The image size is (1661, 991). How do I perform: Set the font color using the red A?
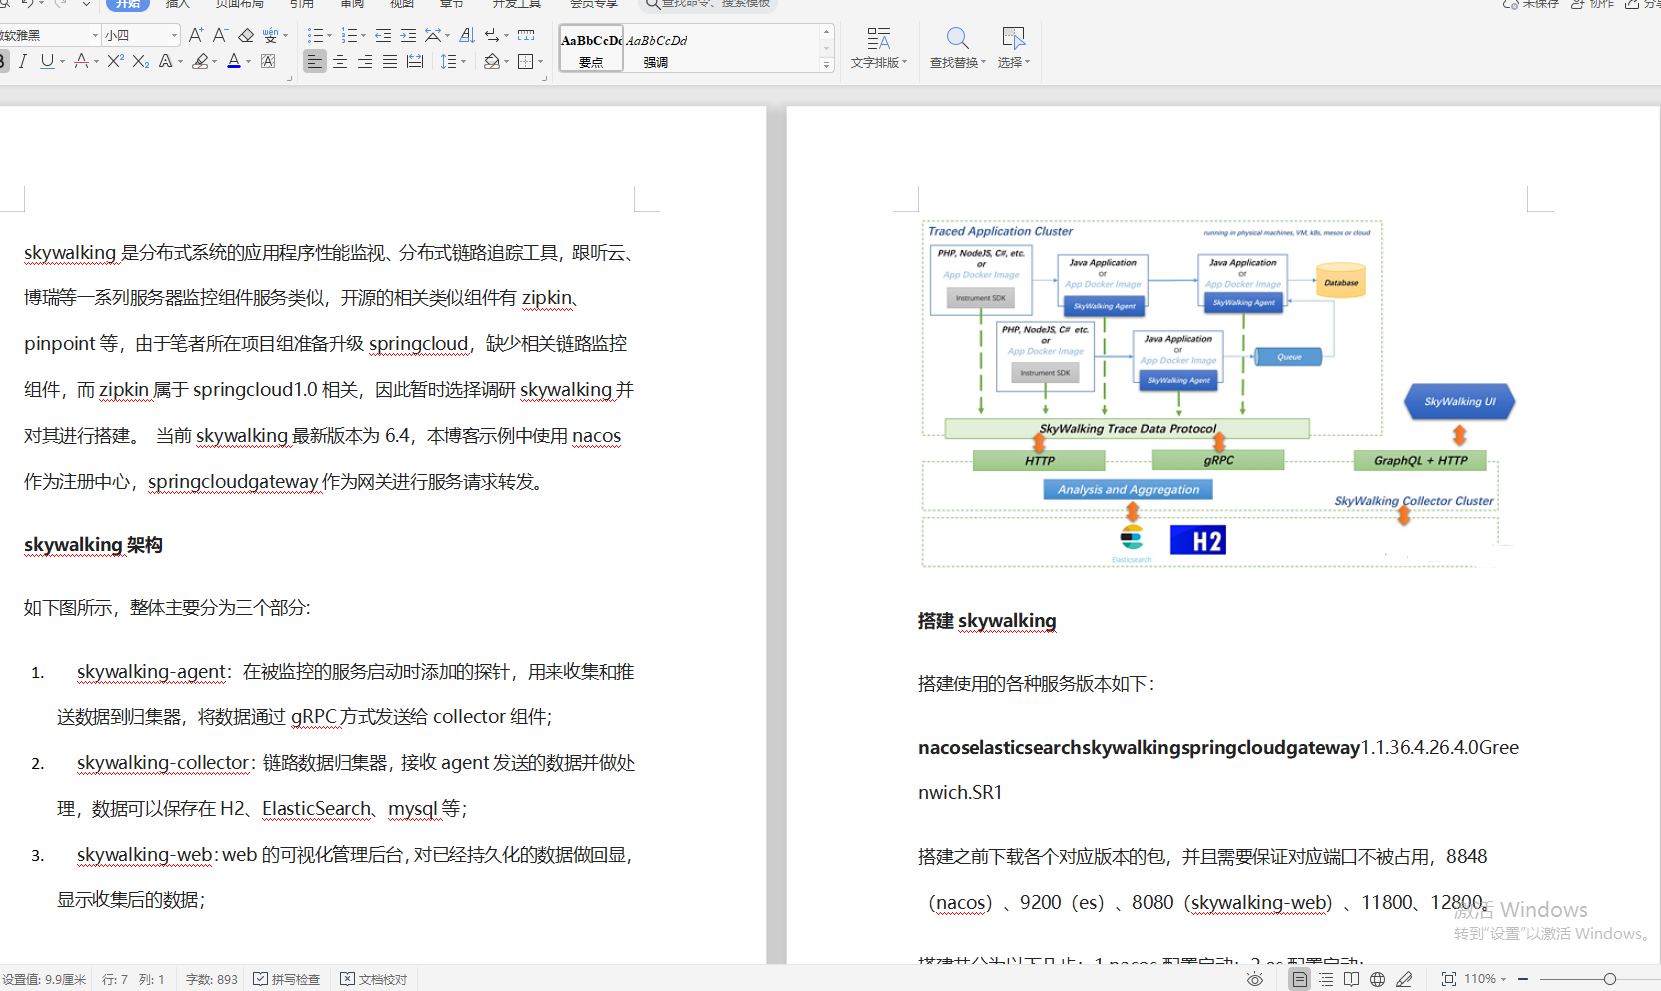[233, 62]
